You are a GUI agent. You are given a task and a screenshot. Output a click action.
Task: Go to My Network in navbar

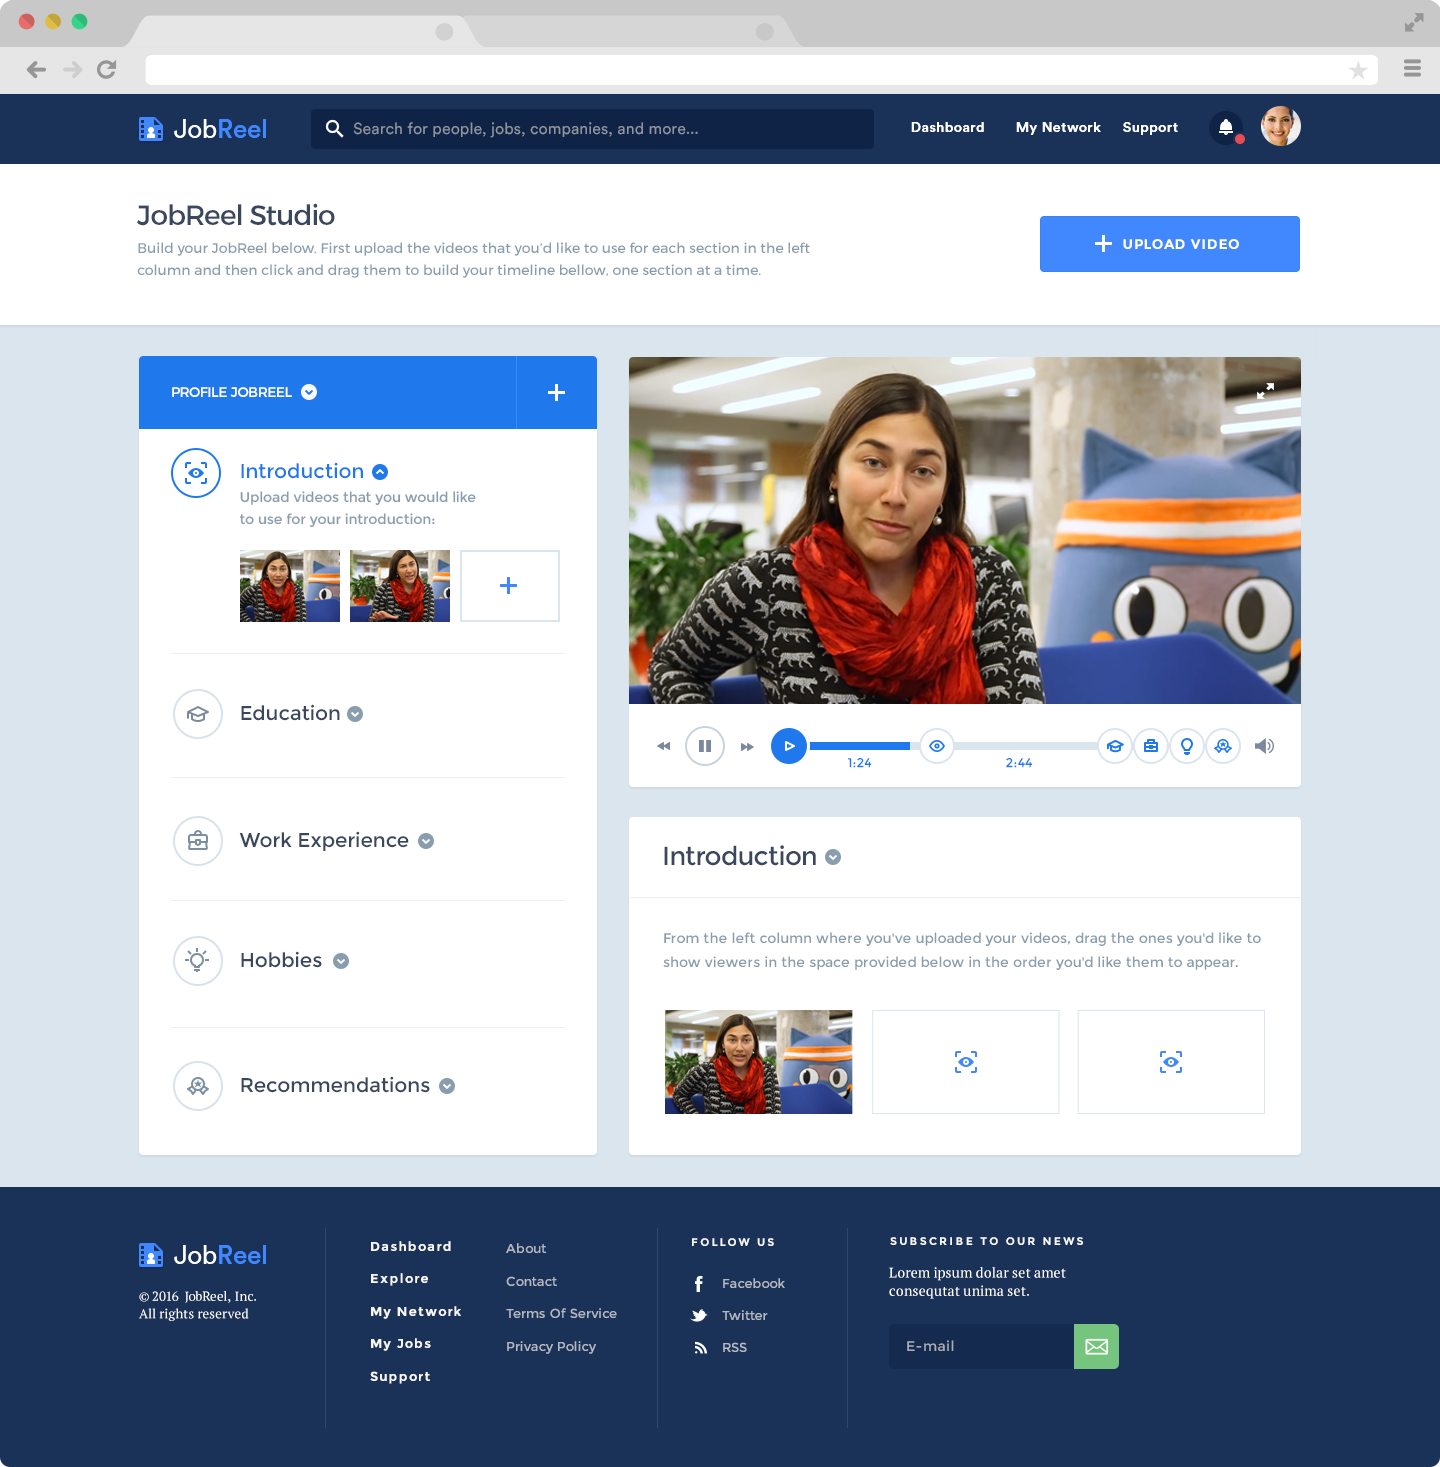[x=1058, y=128]
